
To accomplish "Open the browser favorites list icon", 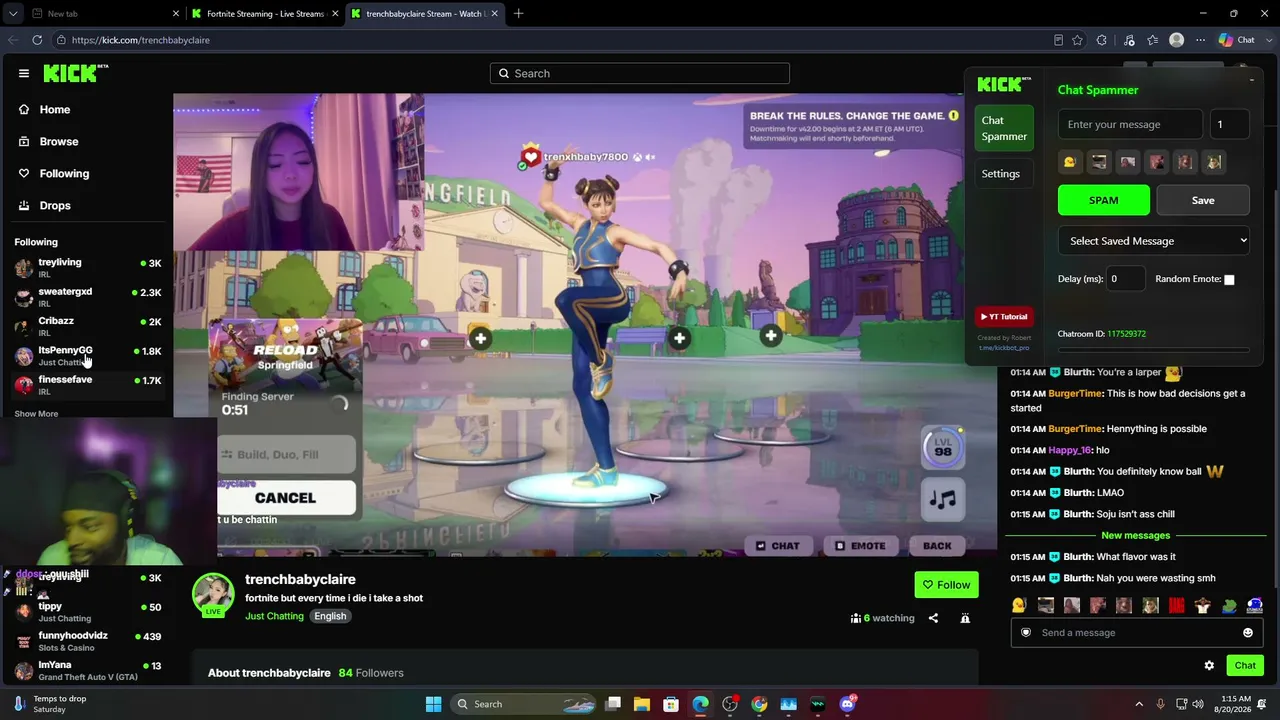I will pyautogui.click(x=1153, y=40).
